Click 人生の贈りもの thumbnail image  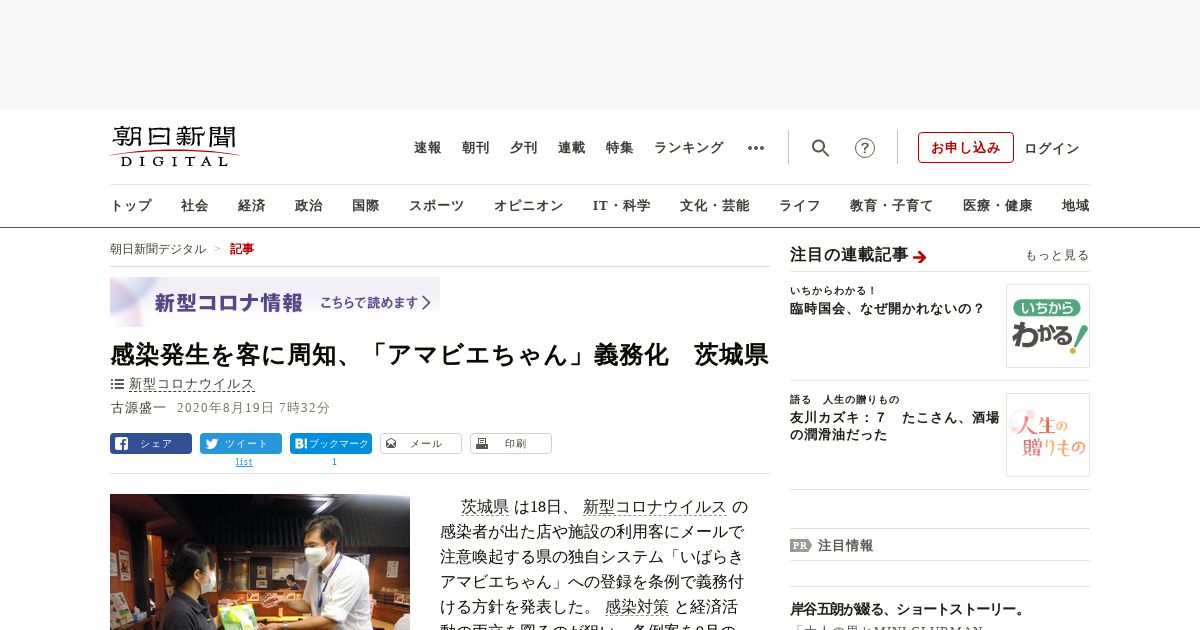1048,435
